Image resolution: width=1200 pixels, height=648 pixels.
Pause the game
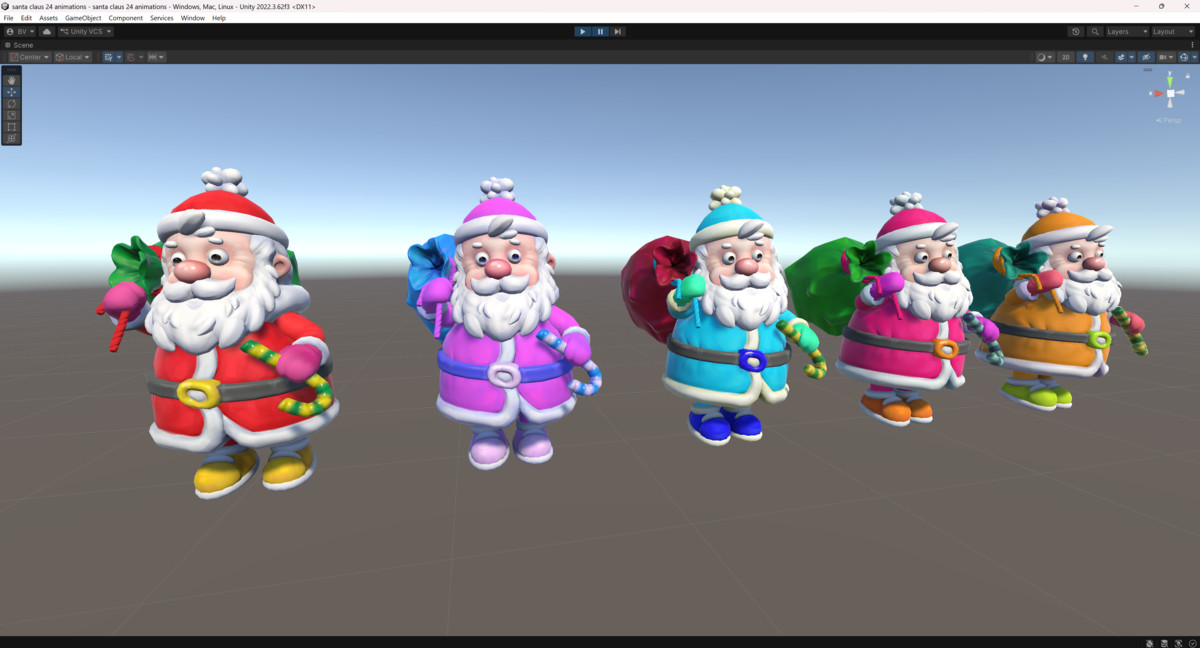pos(600,32)
